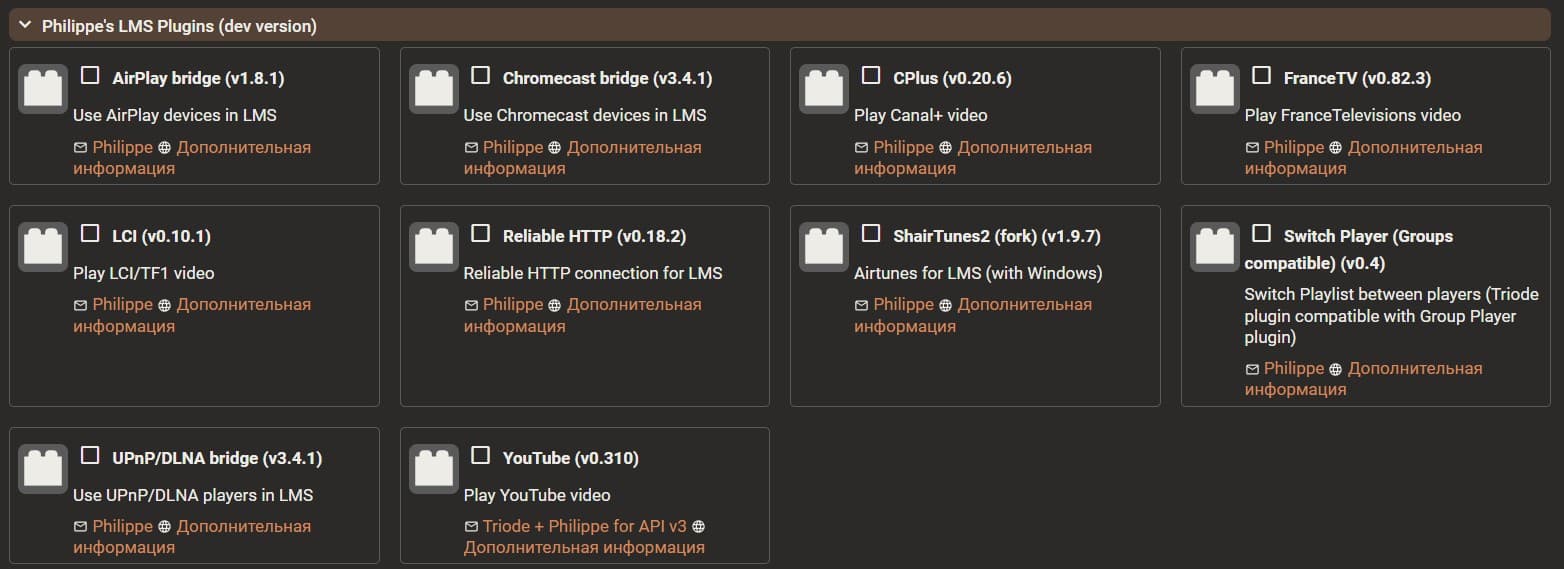Open Дополнительная информация link for FranceTV
Viewport: 1564px width, 569px height.
click(1414, 147)
